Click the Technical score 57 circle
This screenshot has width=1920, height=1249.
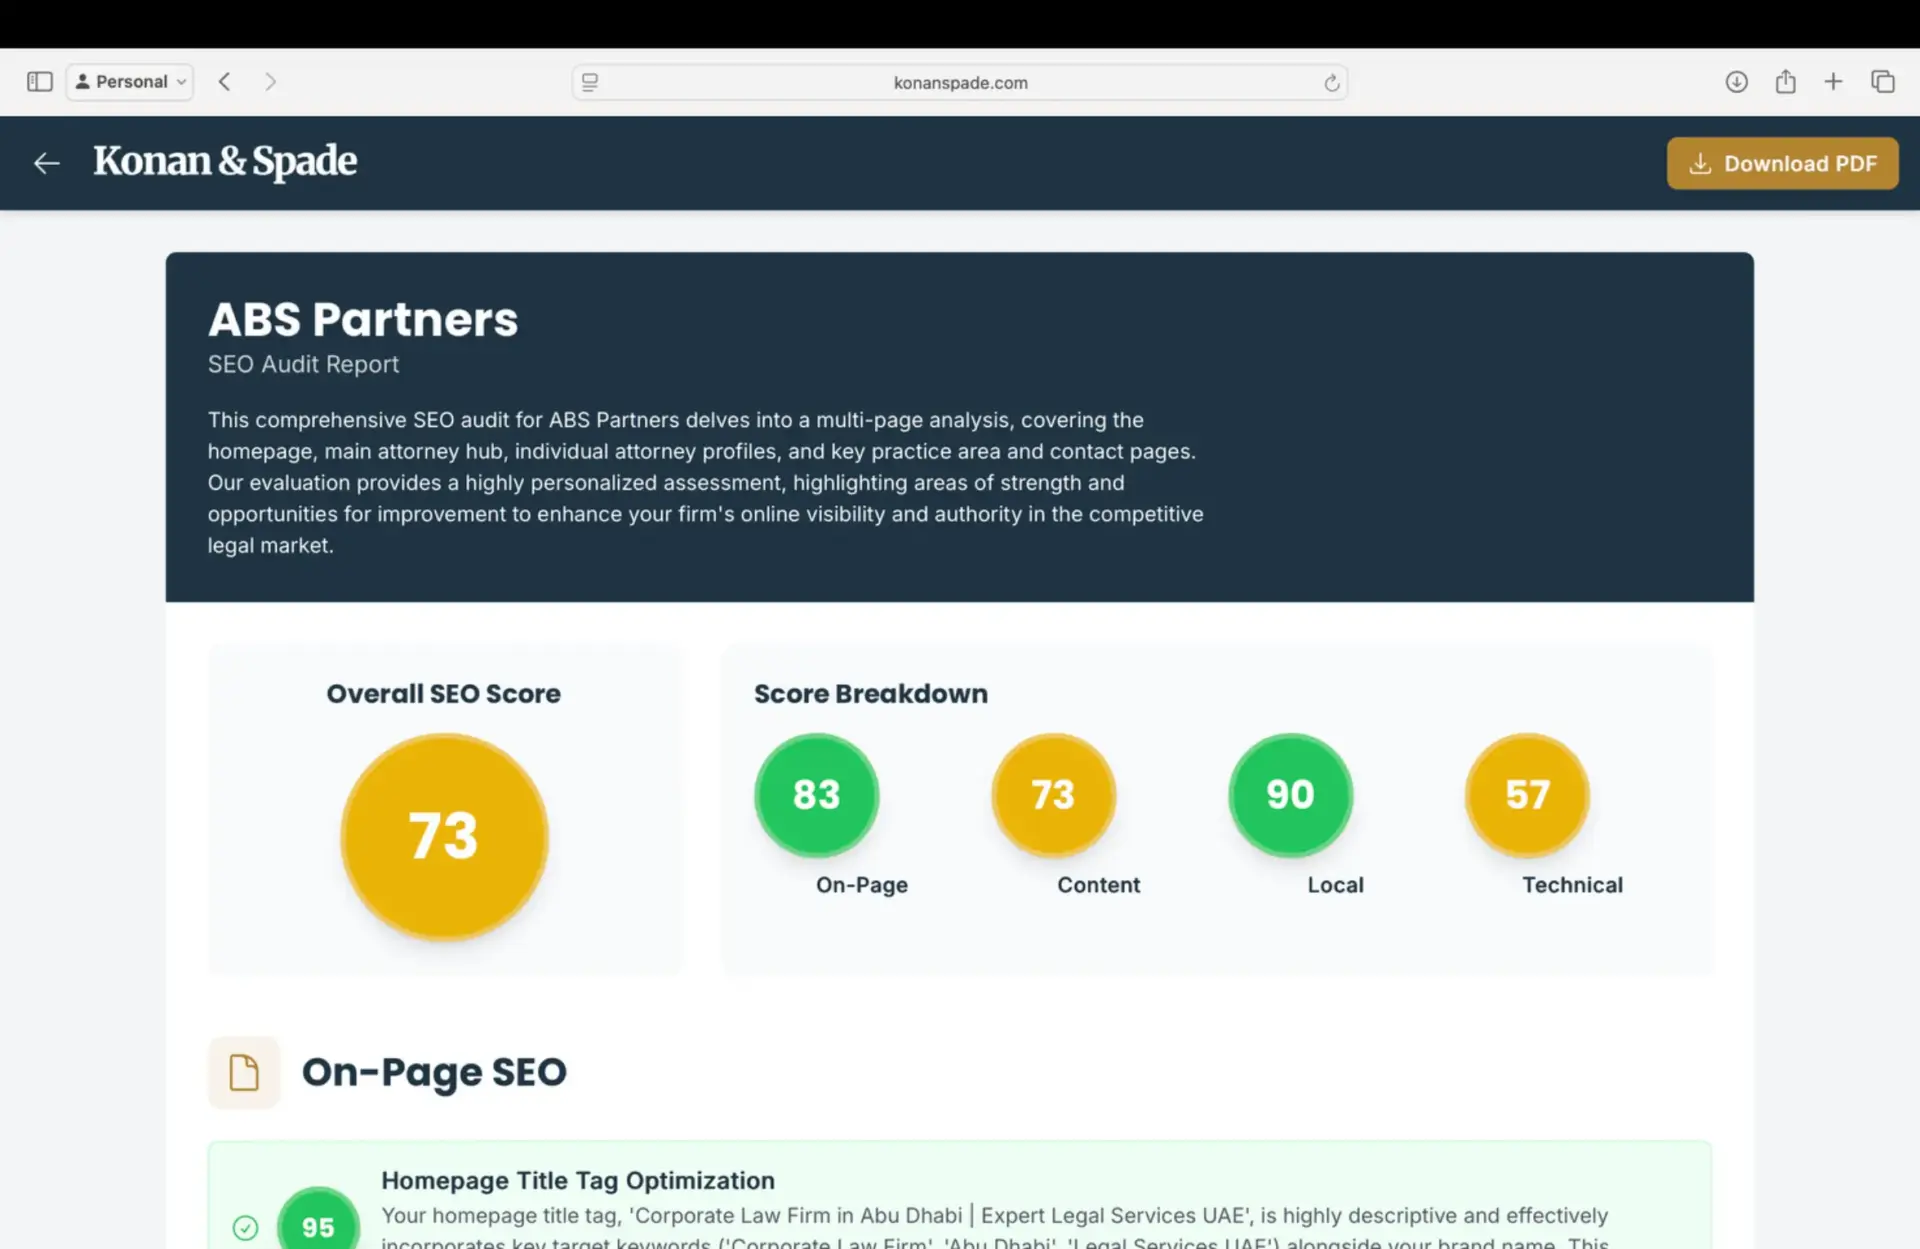tap(1527, 795)
